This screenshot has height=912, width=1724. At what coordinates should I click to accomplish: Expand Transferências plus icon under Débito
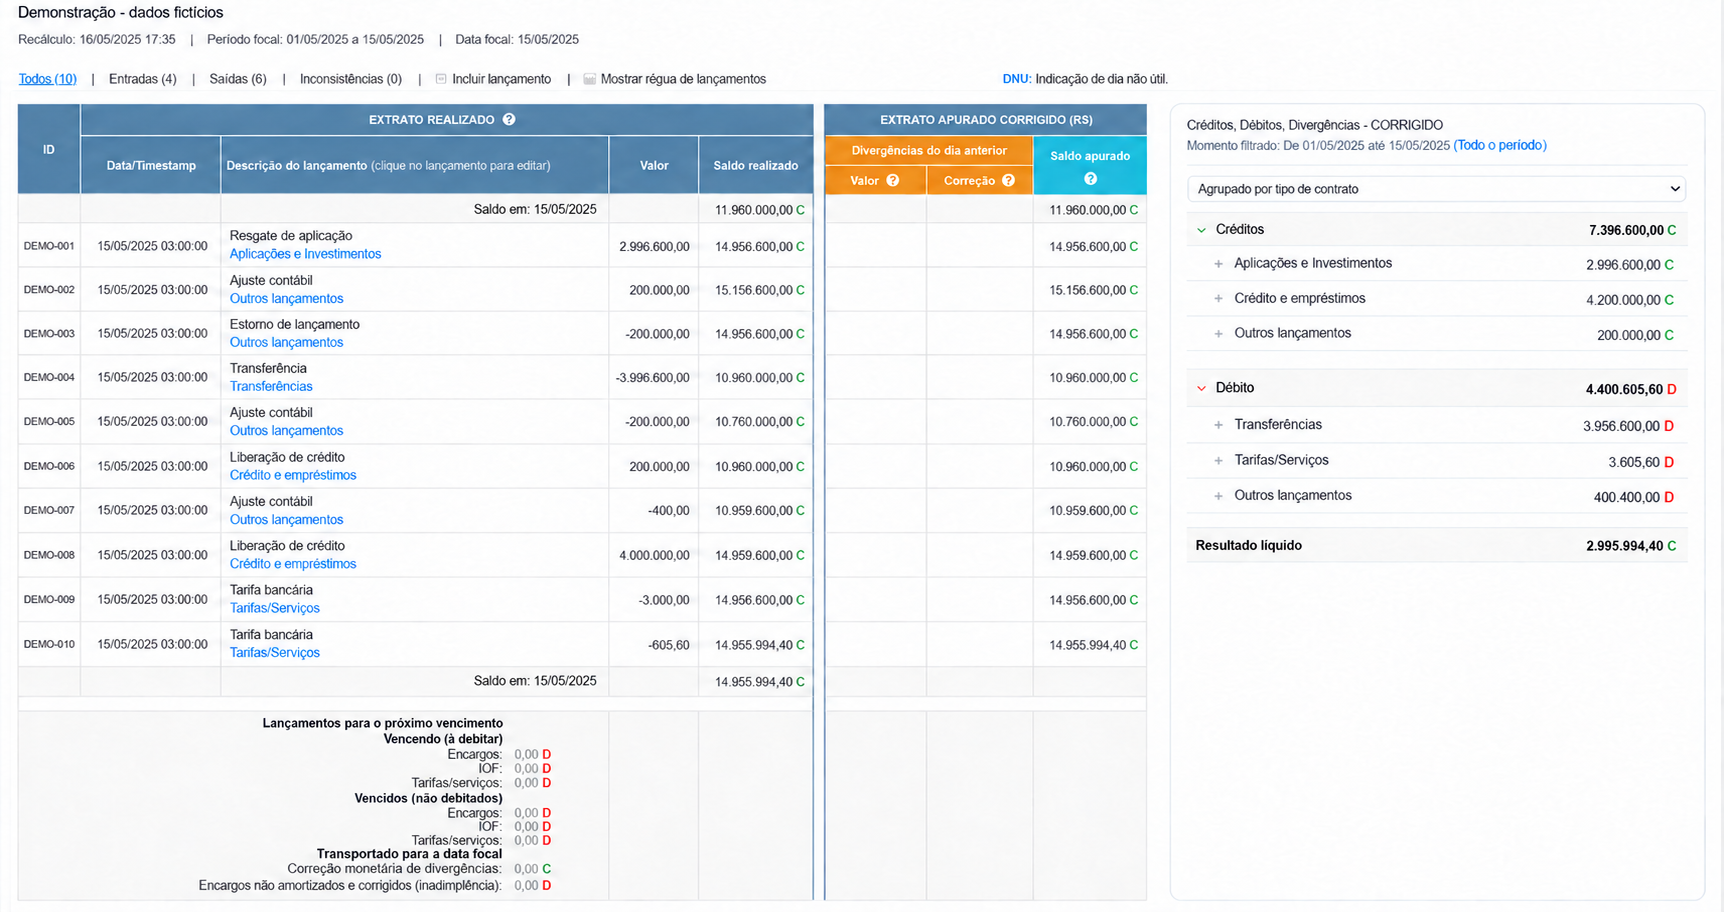1218,425
